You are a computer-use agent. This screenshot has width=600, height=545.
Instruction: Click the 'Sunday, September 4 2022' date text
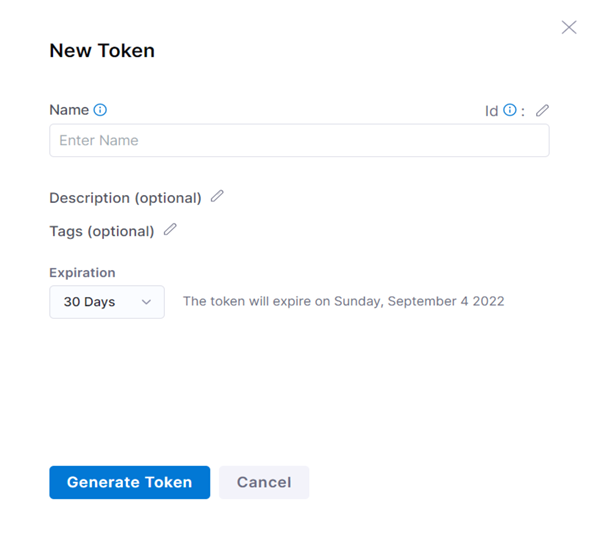click(x=419, y=301)
